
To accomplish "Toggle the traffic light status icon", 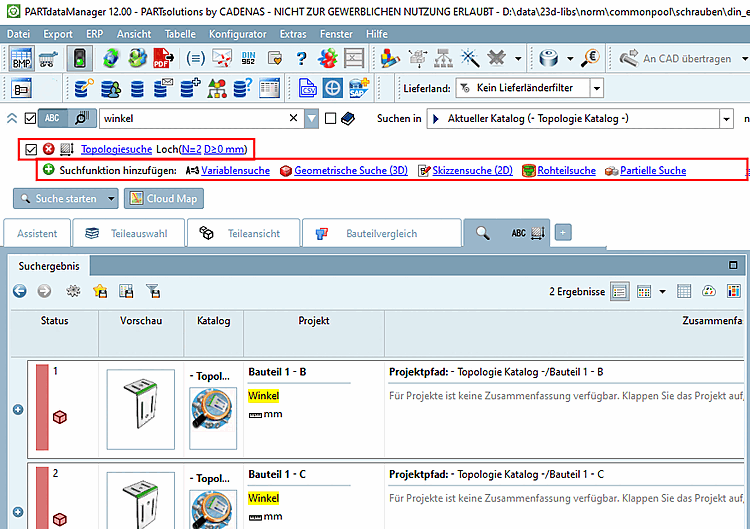I will [x=79, y=59].
